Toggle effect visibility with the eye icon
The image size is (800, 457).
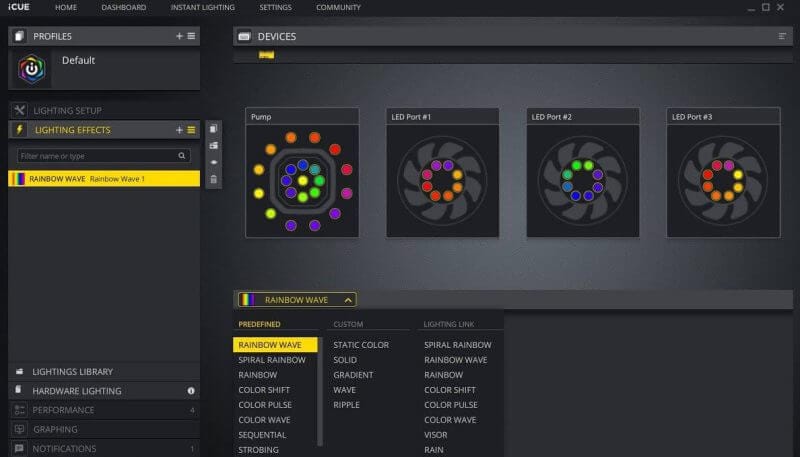pyautogui.click(x=214, y=162)
